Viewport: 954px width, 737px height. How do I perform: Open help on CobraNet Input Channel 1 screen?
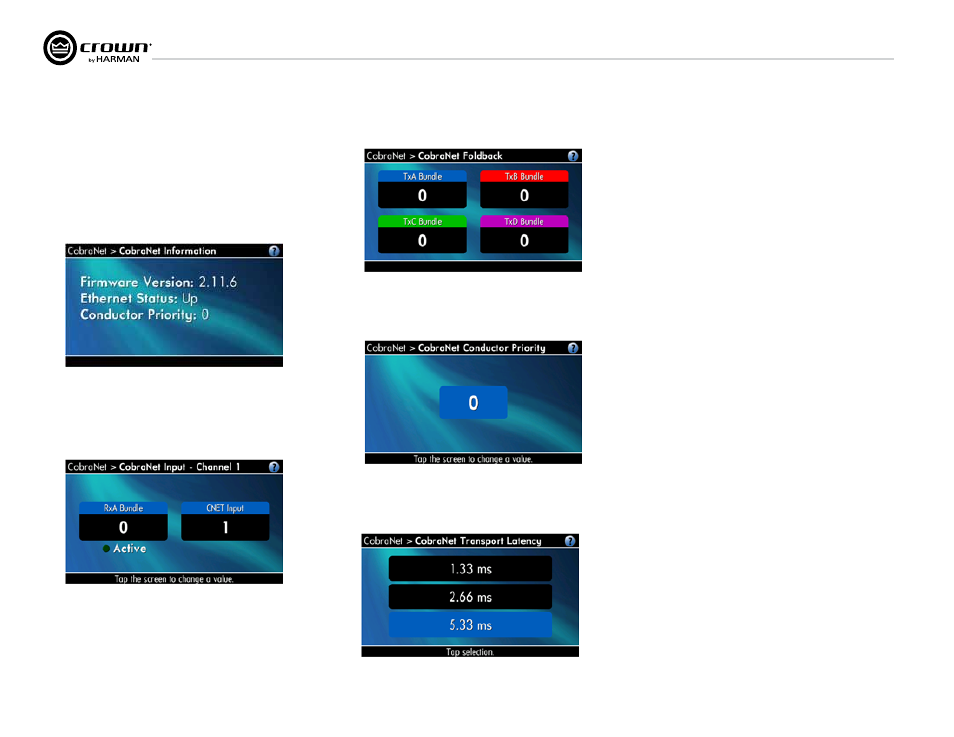coord(274,467)
